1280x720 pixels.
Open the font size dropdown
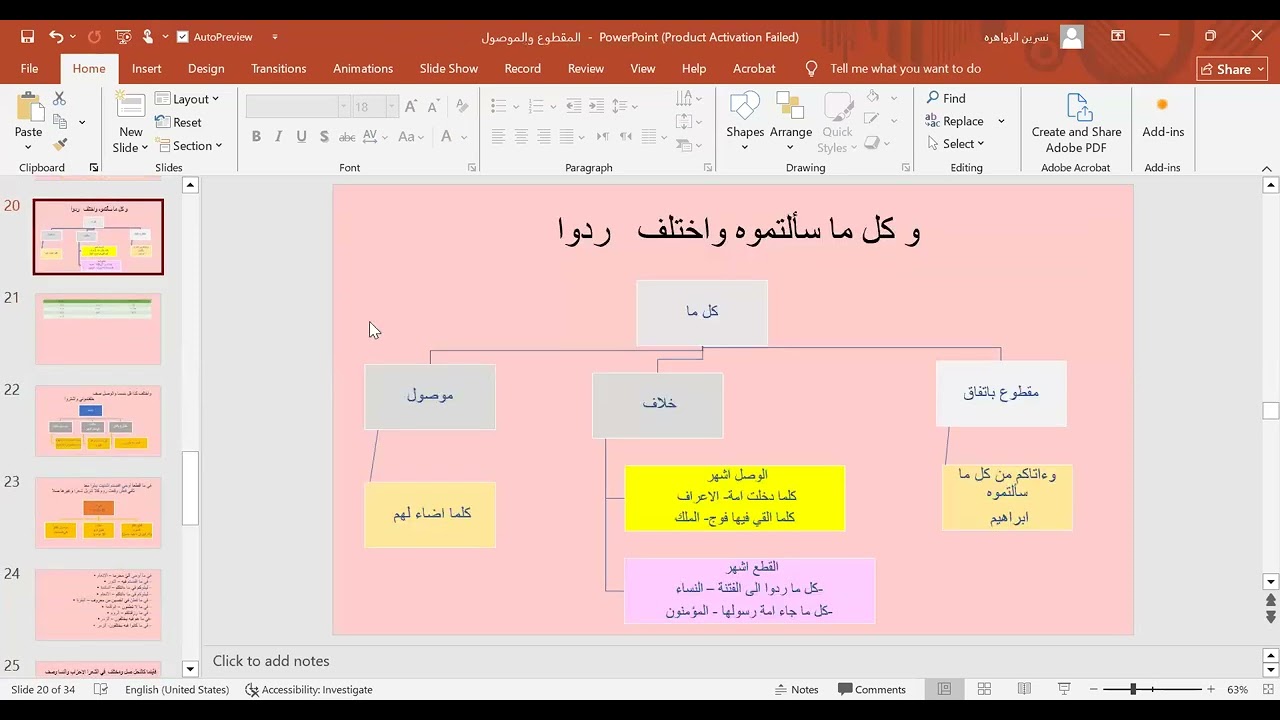(x=392, y=106)
